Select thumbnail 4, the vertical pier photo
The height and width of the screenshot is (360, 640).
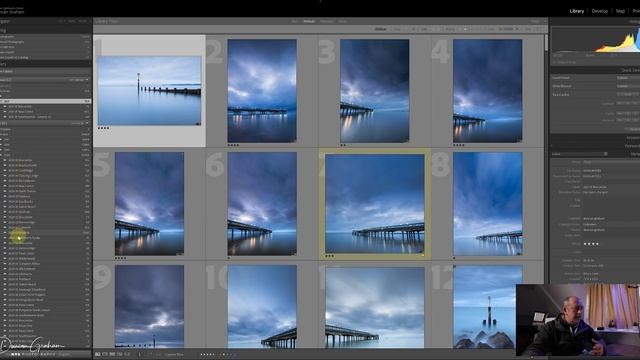(487, 91)
